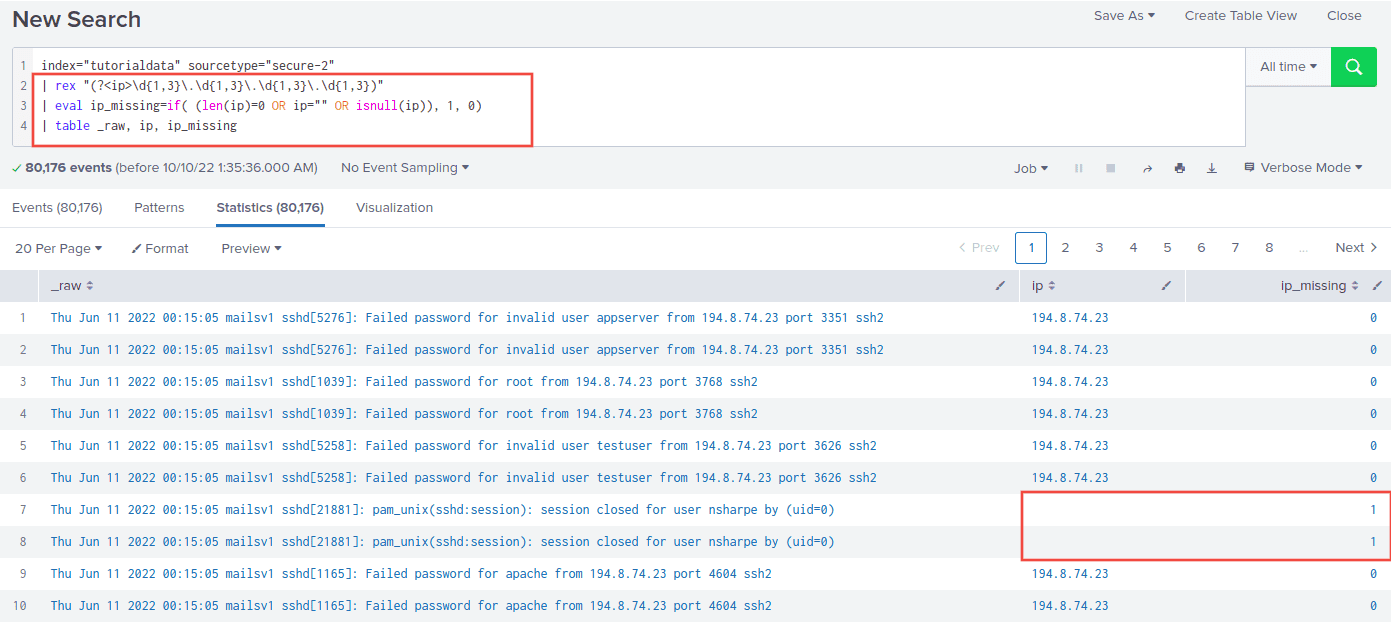Open the All time time range picker
1391x632 pixels.
pos(1287,66)
